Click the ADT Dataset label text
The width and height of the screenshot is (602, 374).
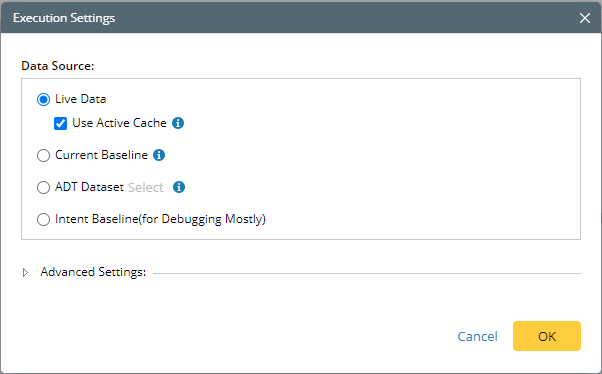pos(89,187)
